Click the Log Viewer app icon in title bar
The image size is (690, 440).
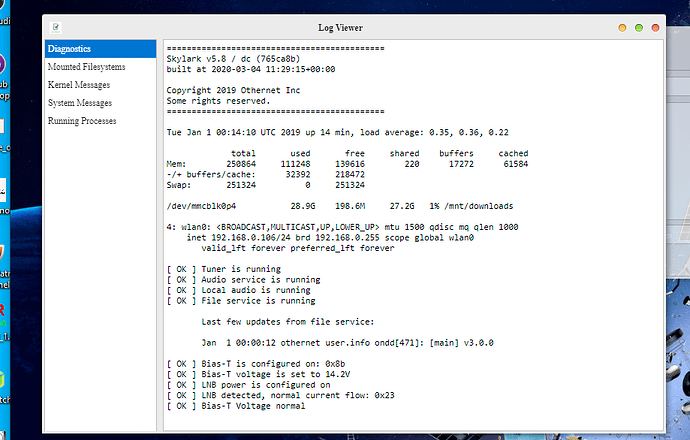[x=59, y=26]
